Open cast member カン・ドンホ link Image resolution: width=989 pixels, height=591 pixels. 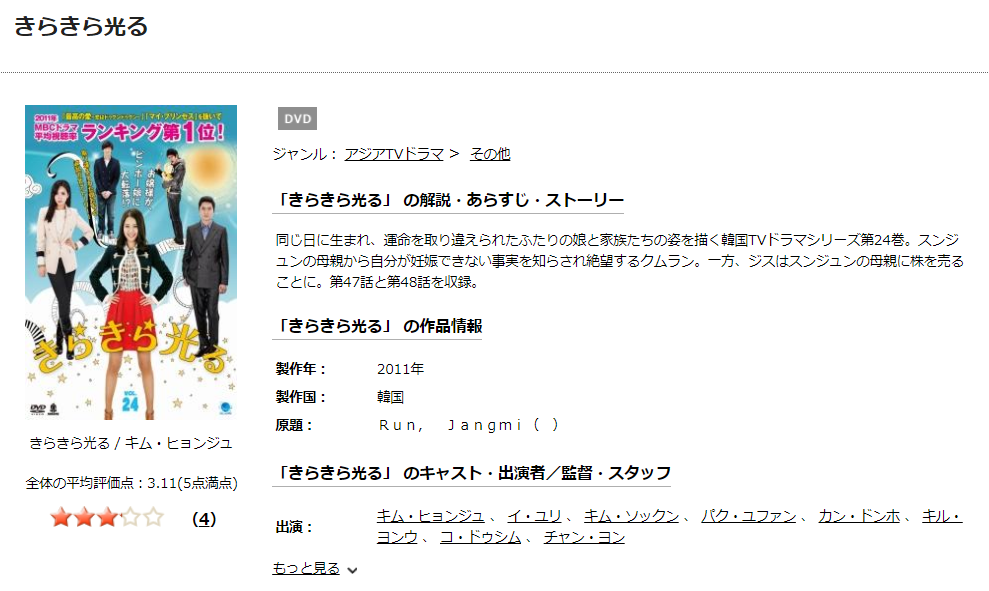point(859,516)
